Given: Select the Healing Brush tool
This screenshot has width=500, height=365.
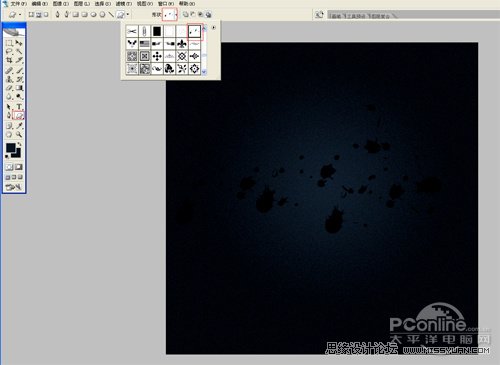Looking at the screenshot, I should pos(9,70).
